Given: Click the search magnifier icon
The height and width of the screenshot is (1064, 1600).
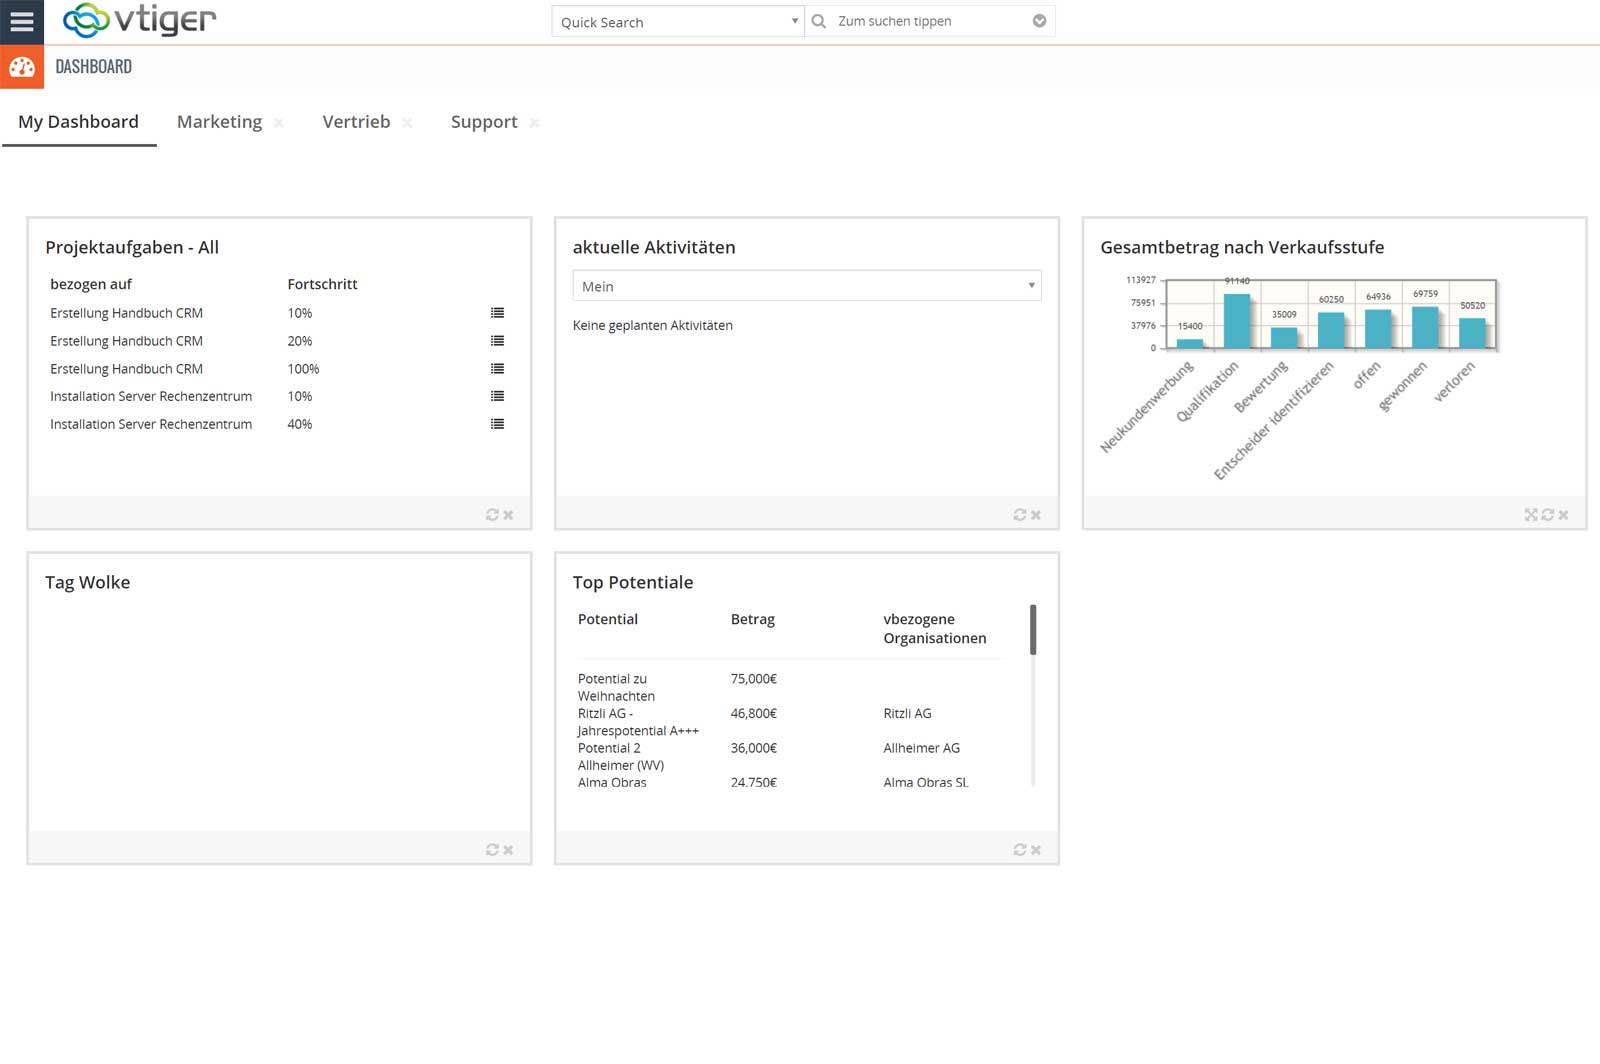Looking at the screenshot, I should point(818,20).
